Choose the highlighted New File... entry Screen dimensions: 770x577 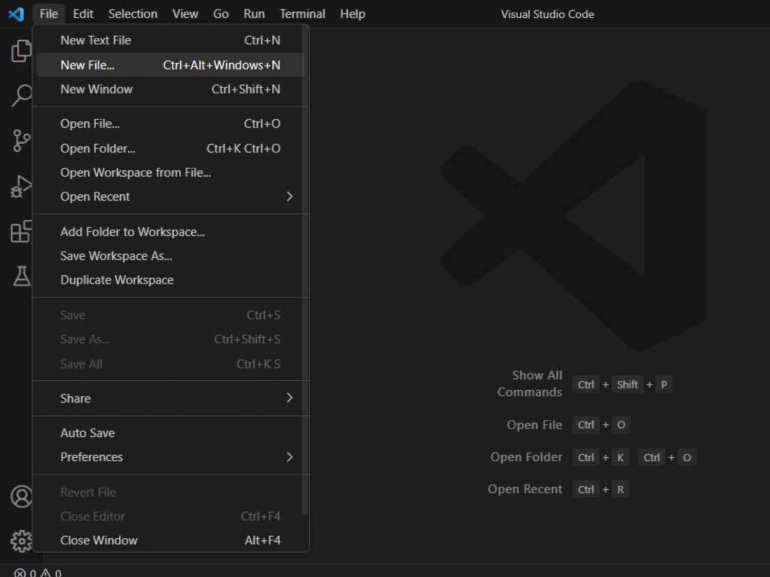[170, 65]
